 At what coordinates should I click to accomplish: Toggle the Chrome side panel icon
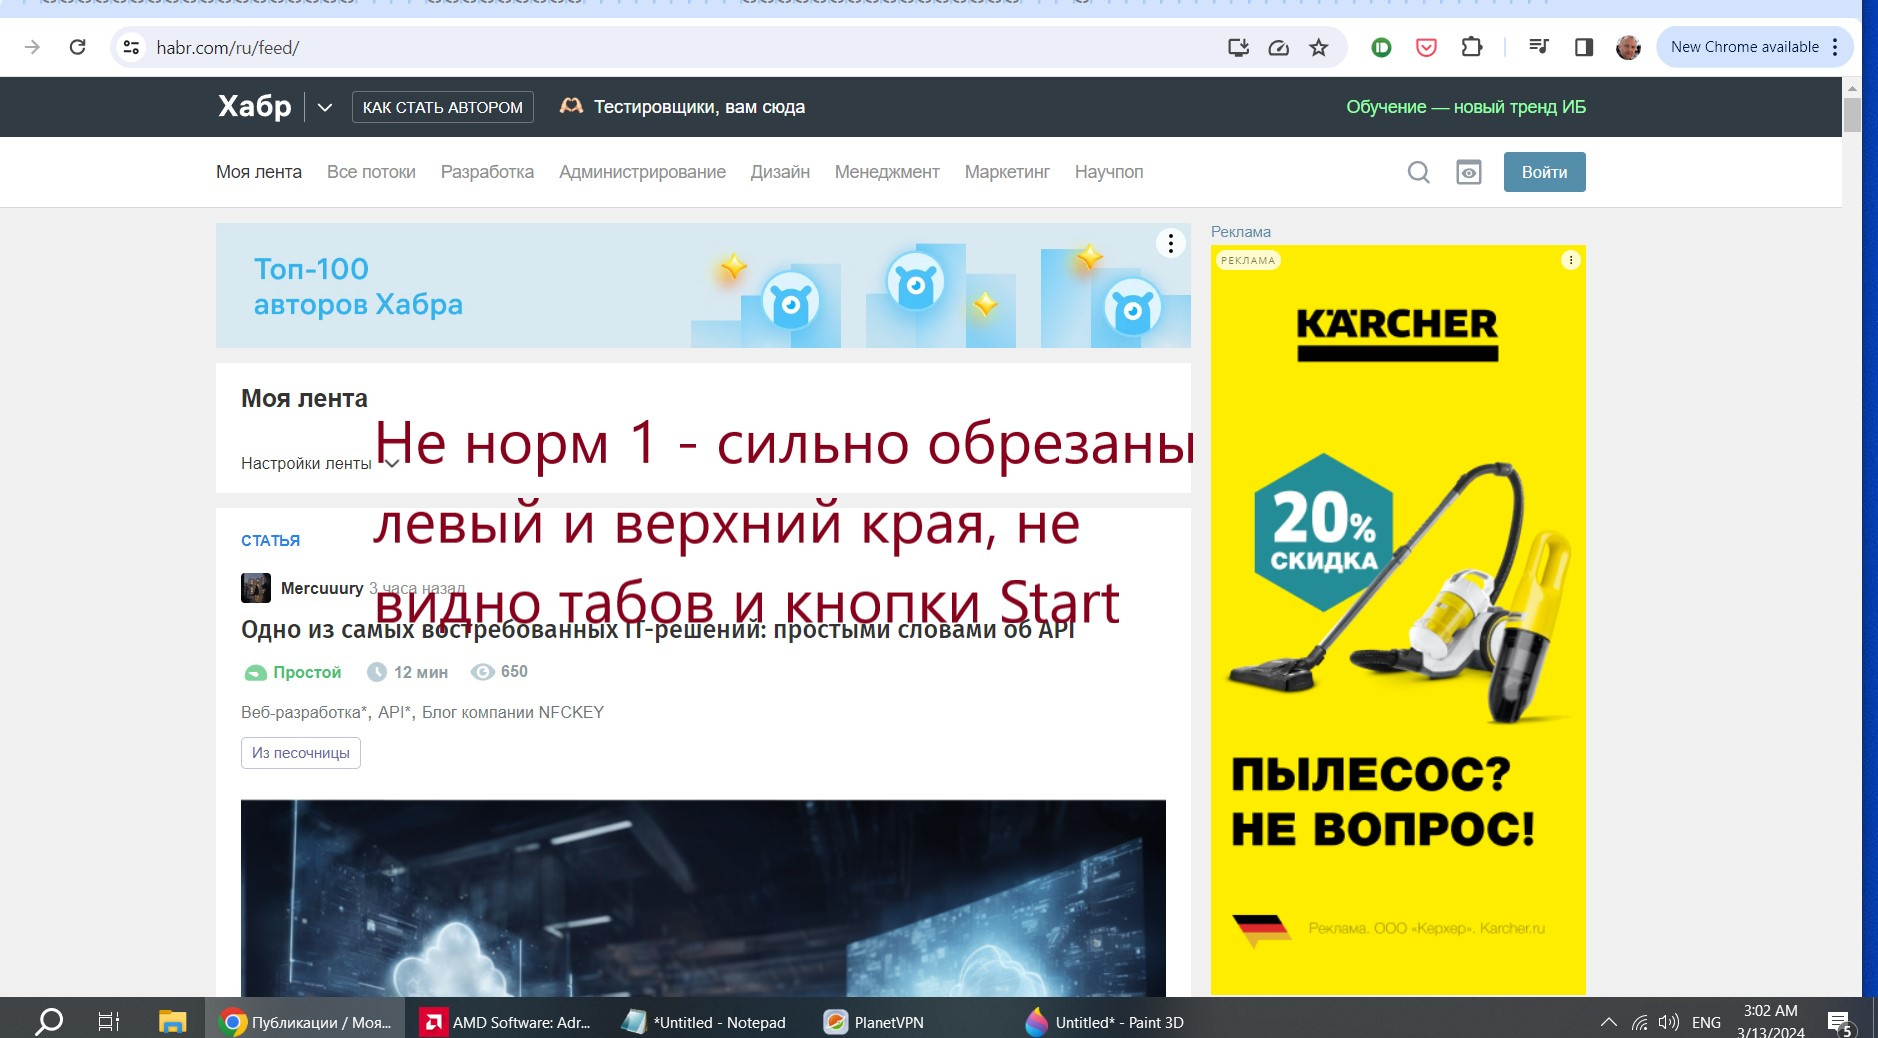(1583, 47)
